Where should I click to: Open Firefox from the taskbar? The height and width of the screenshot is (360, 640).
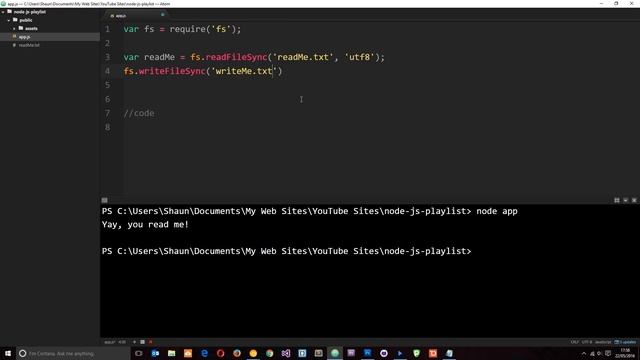tap(237, 353)
